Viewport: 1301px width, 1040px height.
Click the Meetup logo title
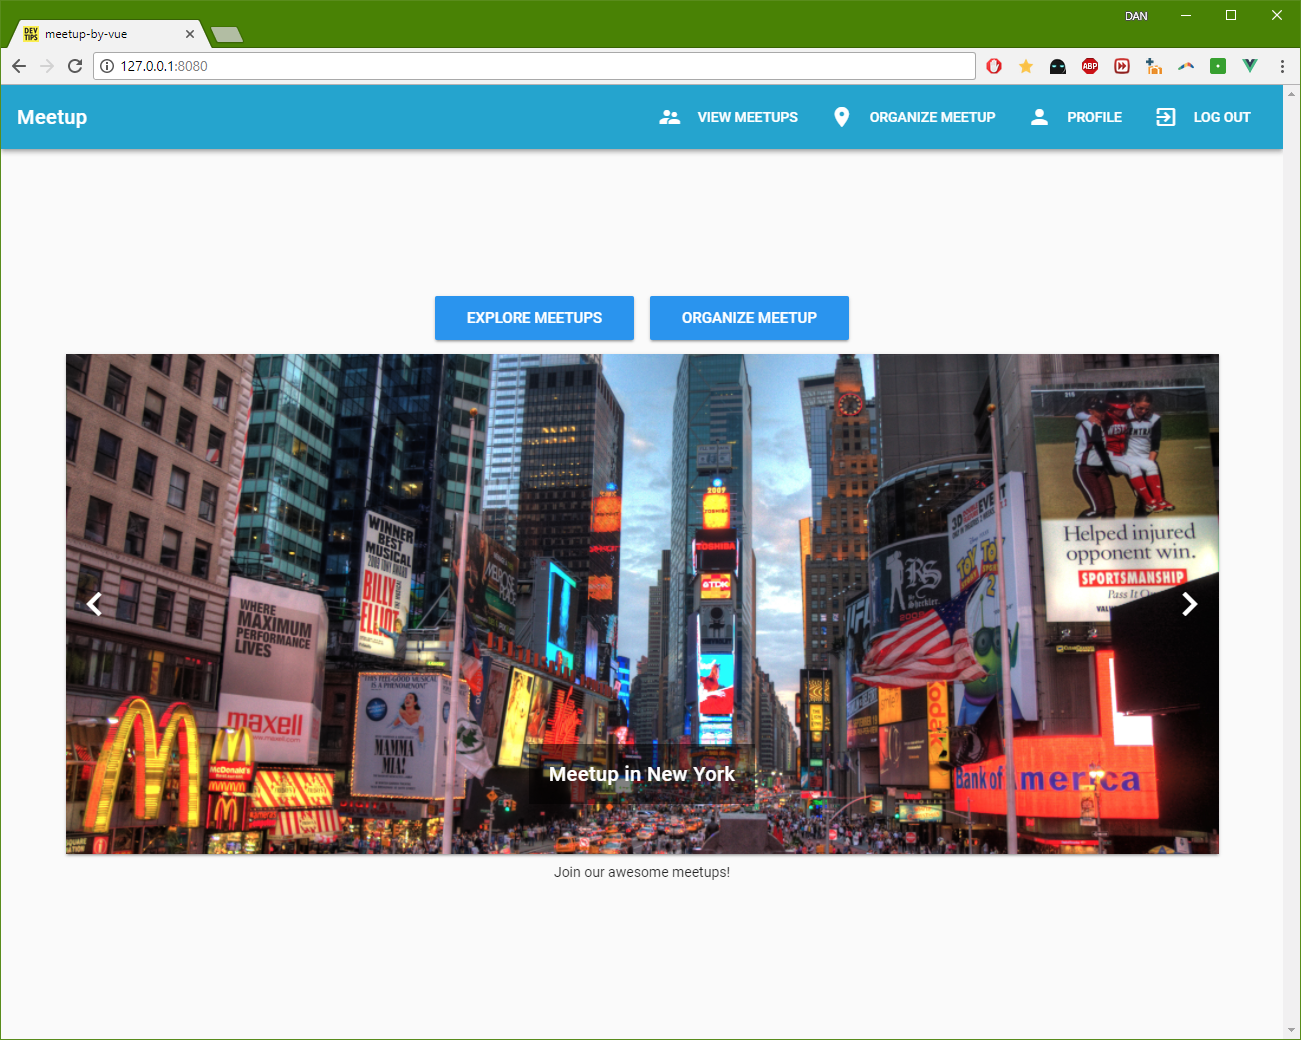pos(52,117)
